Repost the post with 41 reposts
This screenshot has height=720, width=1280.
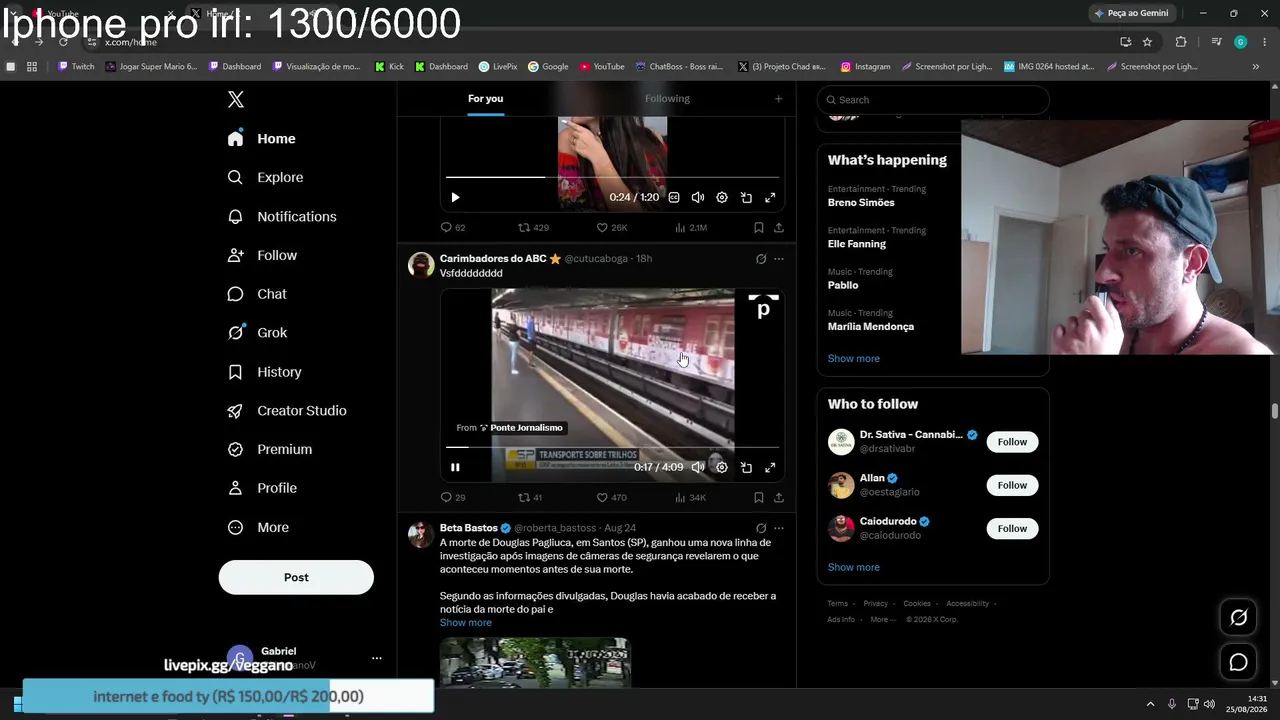pyautogui.click(x=530, y=497)
